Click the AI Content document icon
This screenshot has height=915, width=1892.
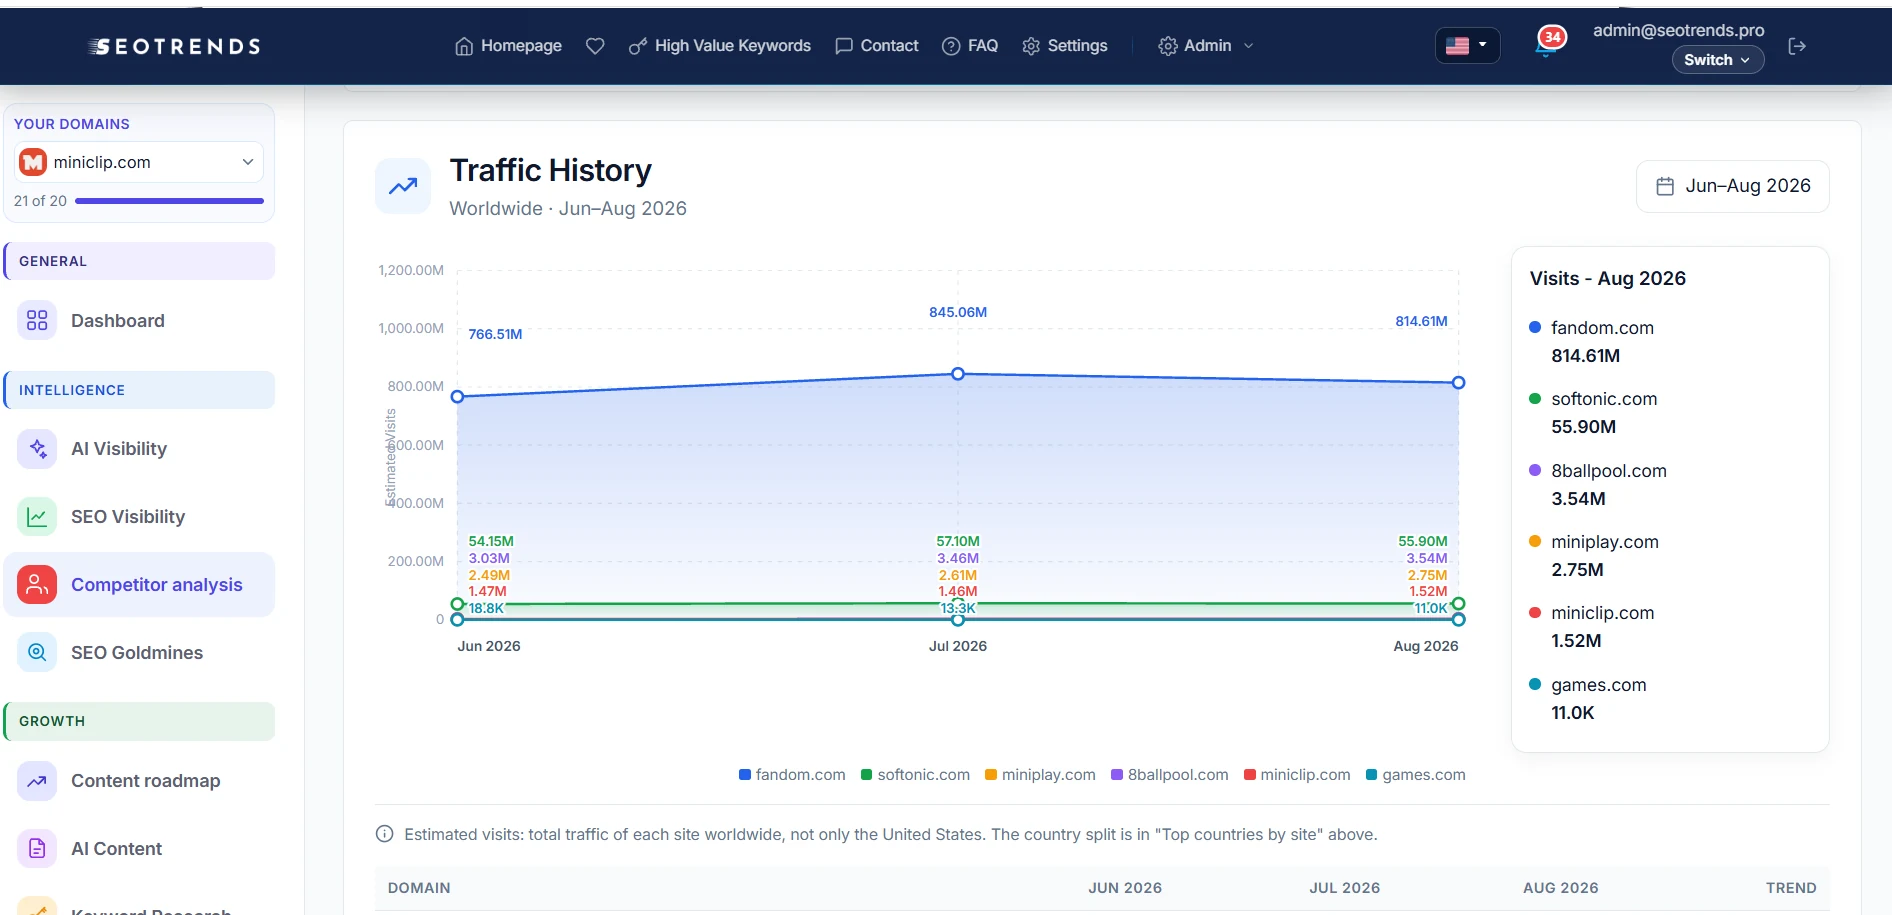[37, 849]
